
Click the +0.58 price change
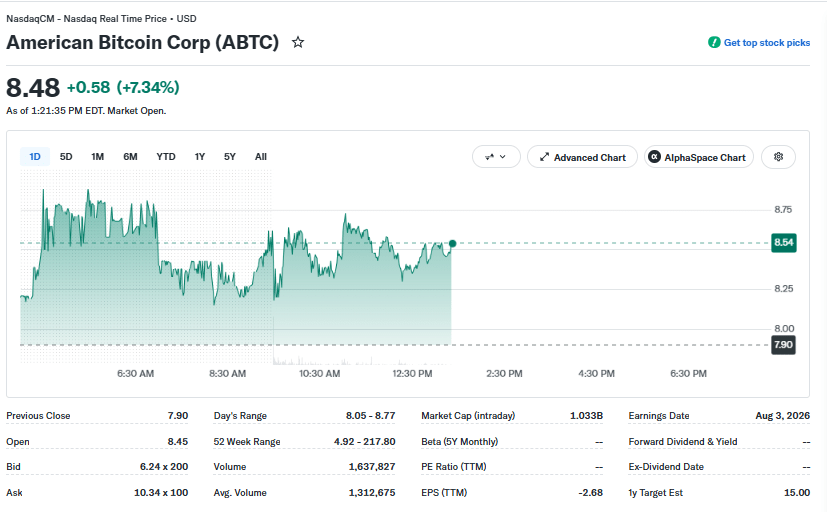89,87
